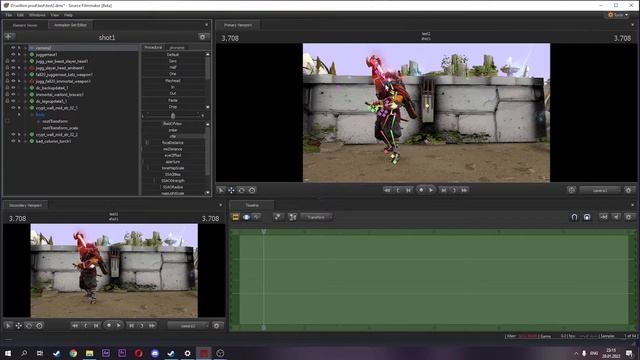Toggle the speaker icon in Timeline
This screenshot has width=640, height=360.
[x=616, y=217]
